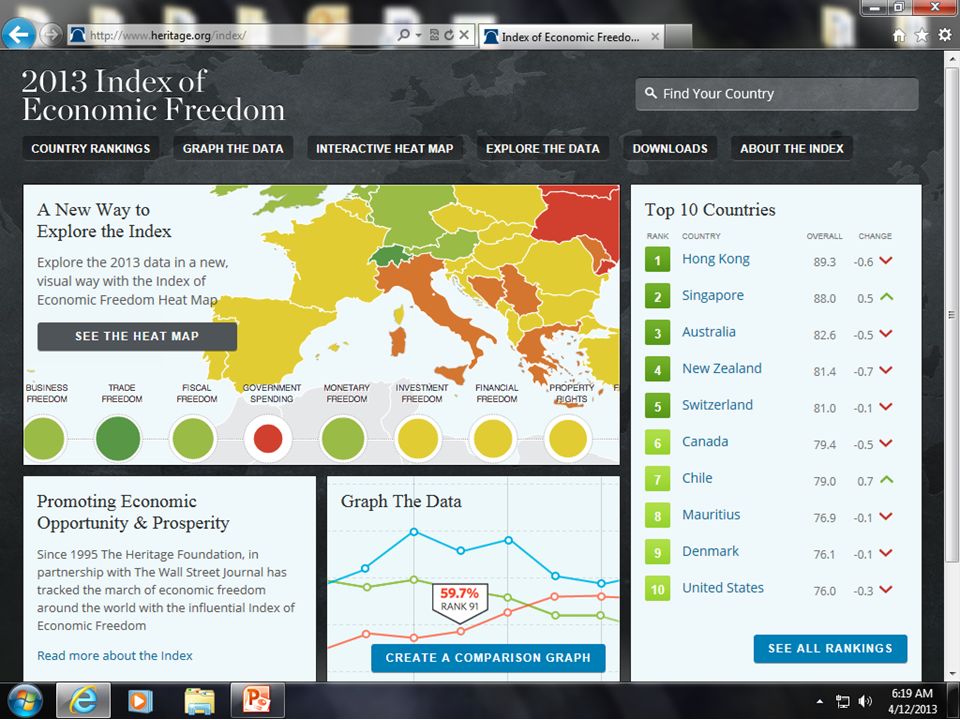
Task: Open the browser Home icon
Action: [899, 36]
